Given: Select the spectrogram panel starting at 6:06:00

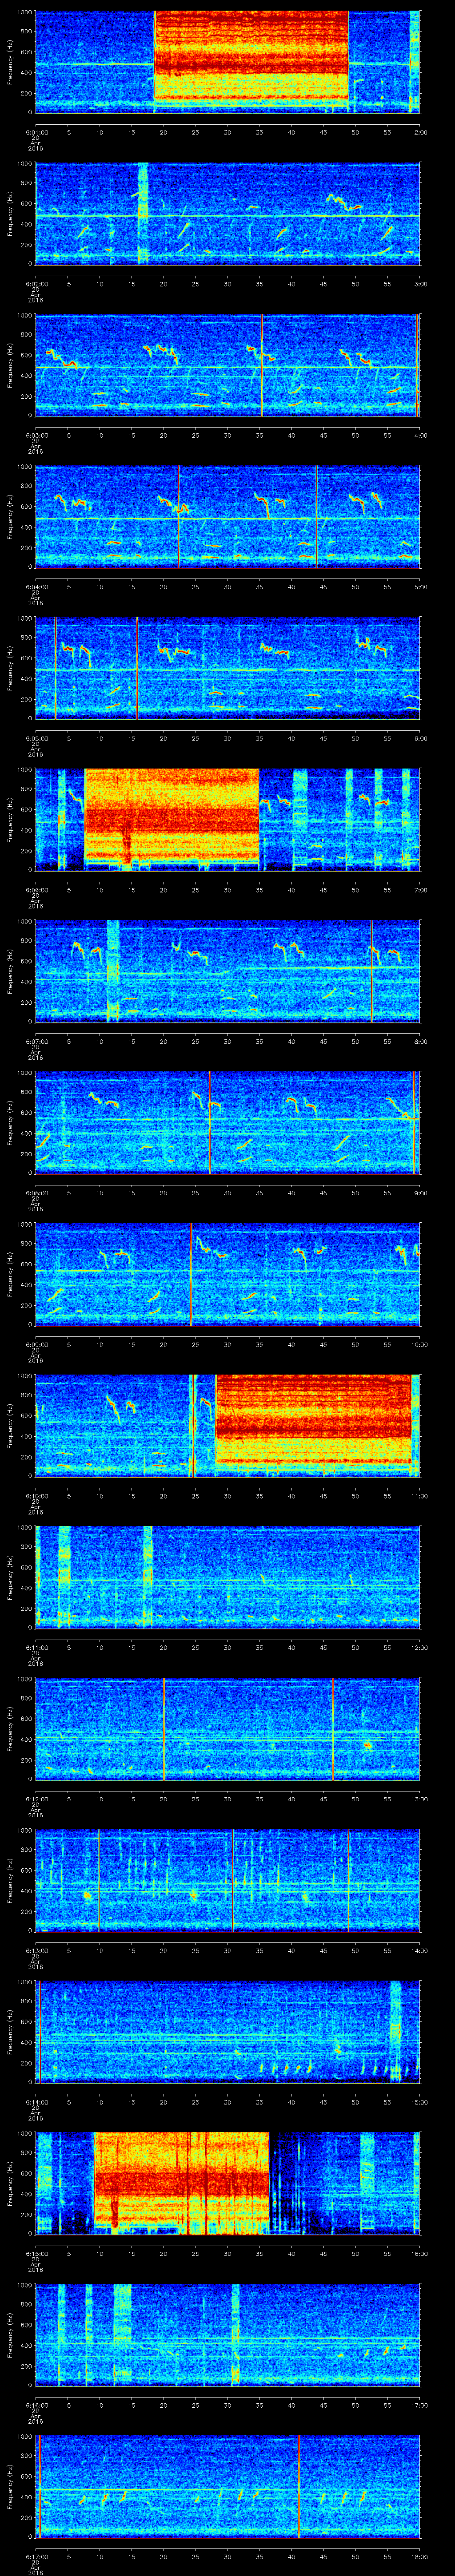Looking at the screenshot, I should point(228,820).
